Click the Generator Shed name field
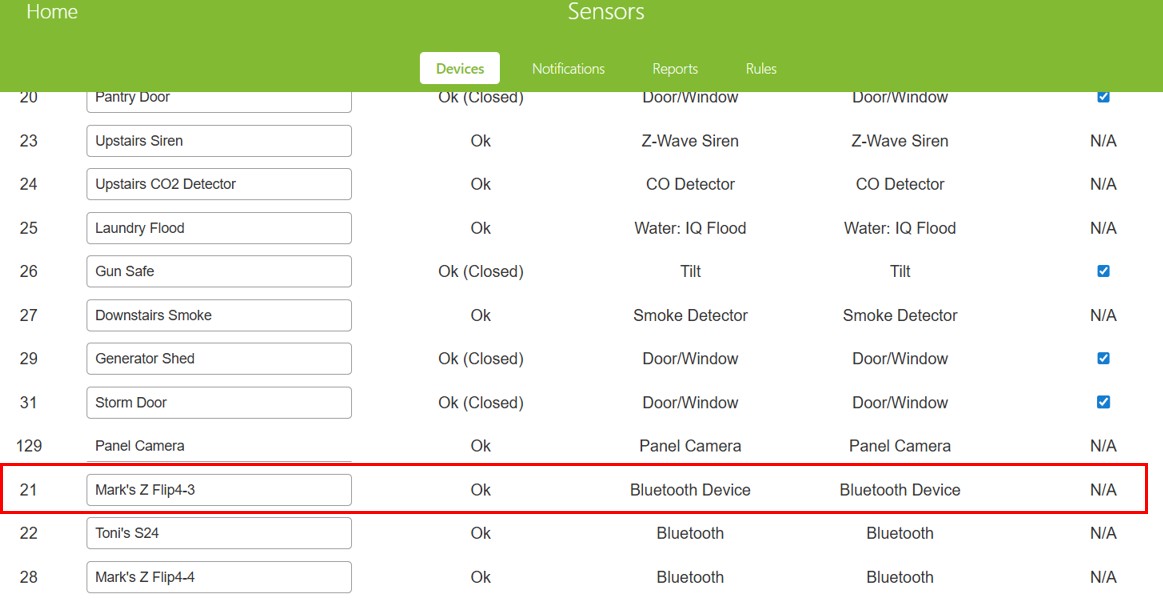Image resolution: width=1163 pixels, height=607 pixels. point(219,358)
